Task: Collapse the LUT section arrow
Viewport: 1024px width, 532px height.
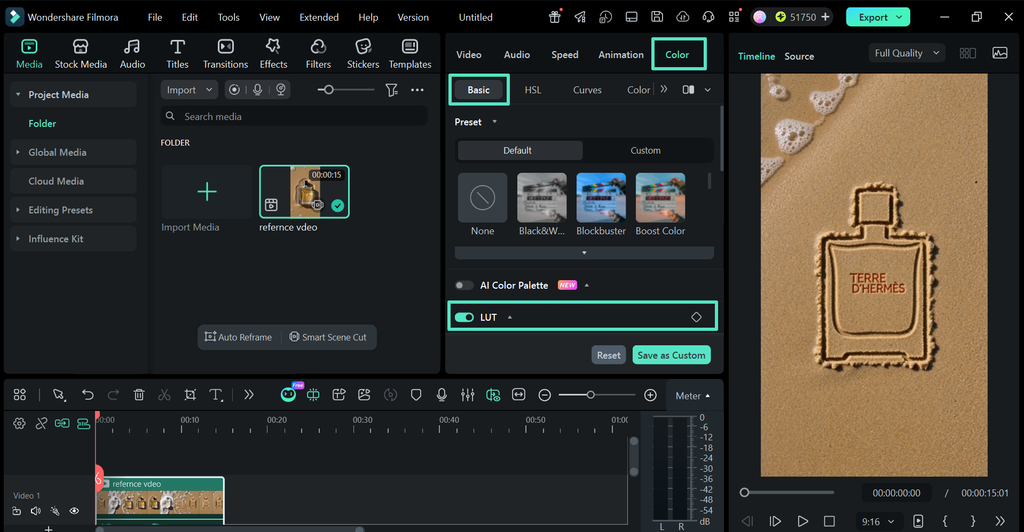Action: [509, 317]
